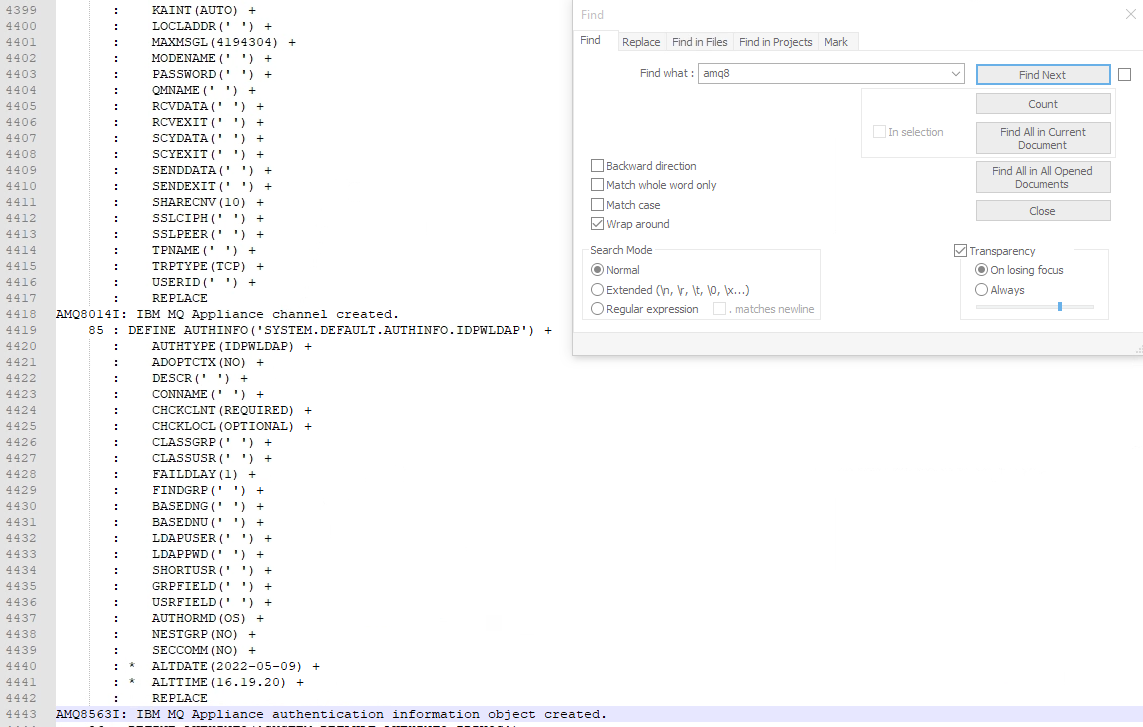Click the NESTGRP(NO) line

click(x=204, y=634)
